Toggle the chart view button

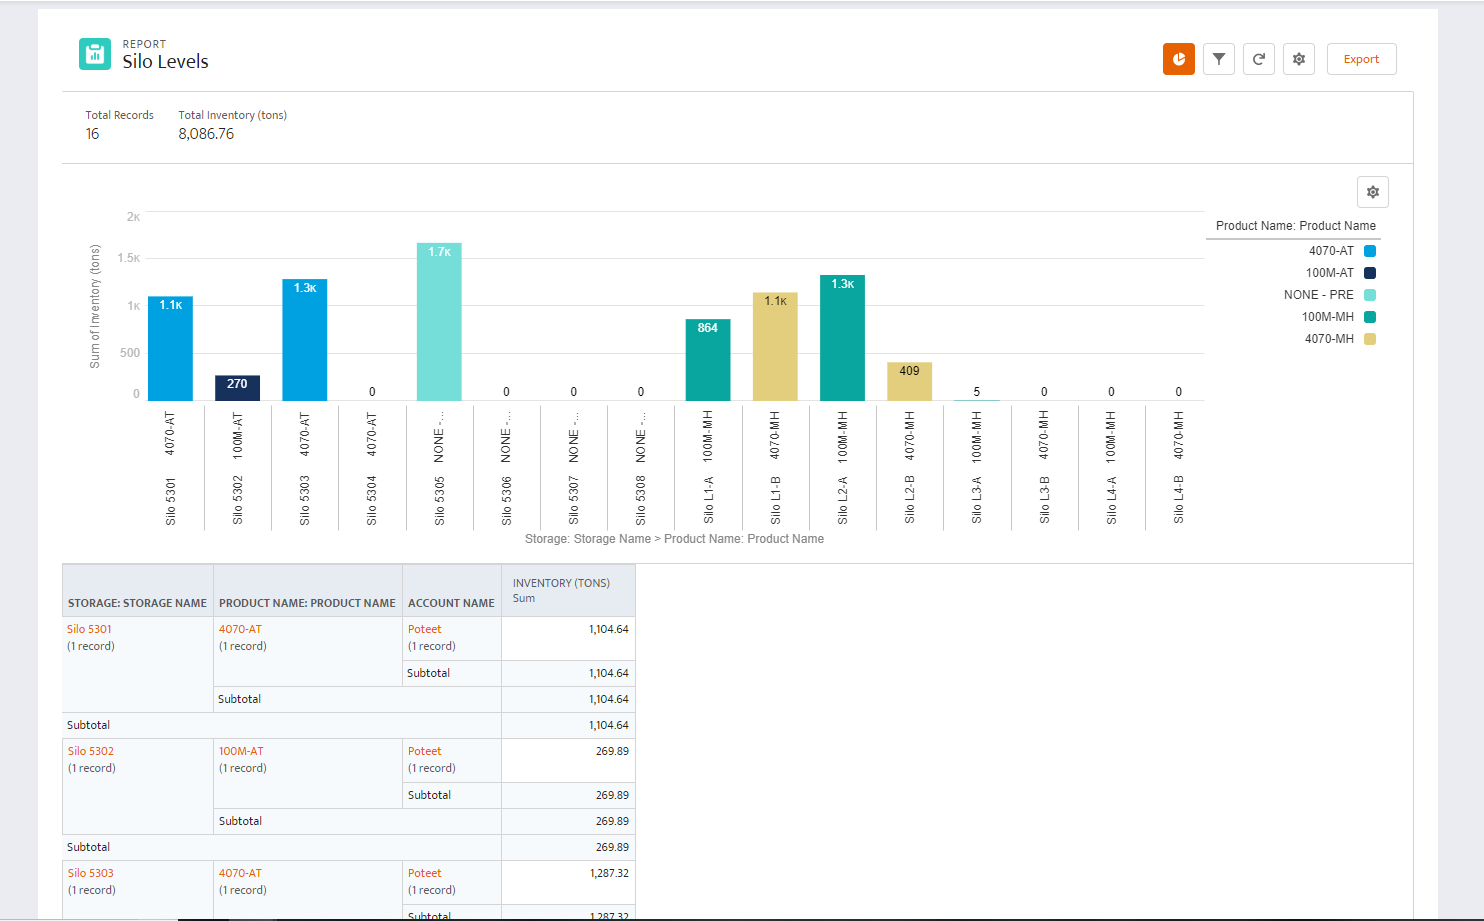point(1179,59)
